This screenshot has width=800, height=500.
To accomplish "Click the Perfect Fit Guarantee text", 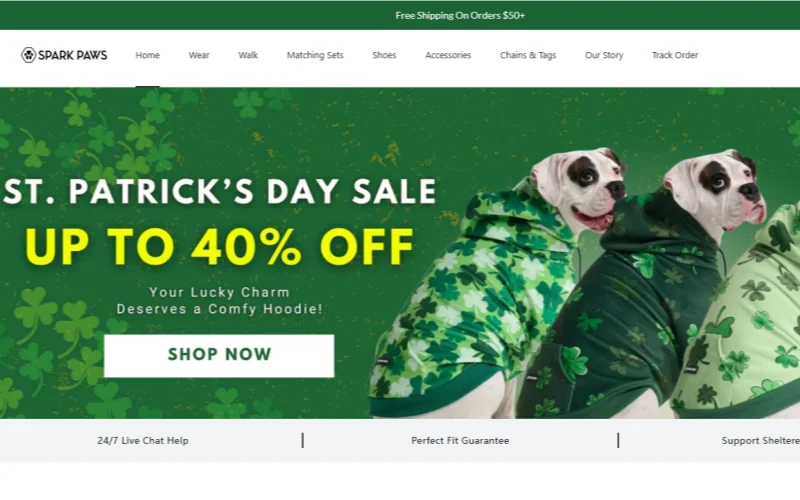I will [x=460, y=440].
